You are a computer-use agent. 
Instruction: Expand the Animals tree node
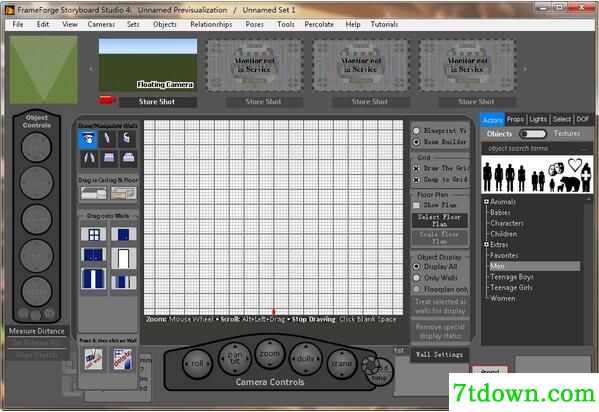[x=486, y=201]
